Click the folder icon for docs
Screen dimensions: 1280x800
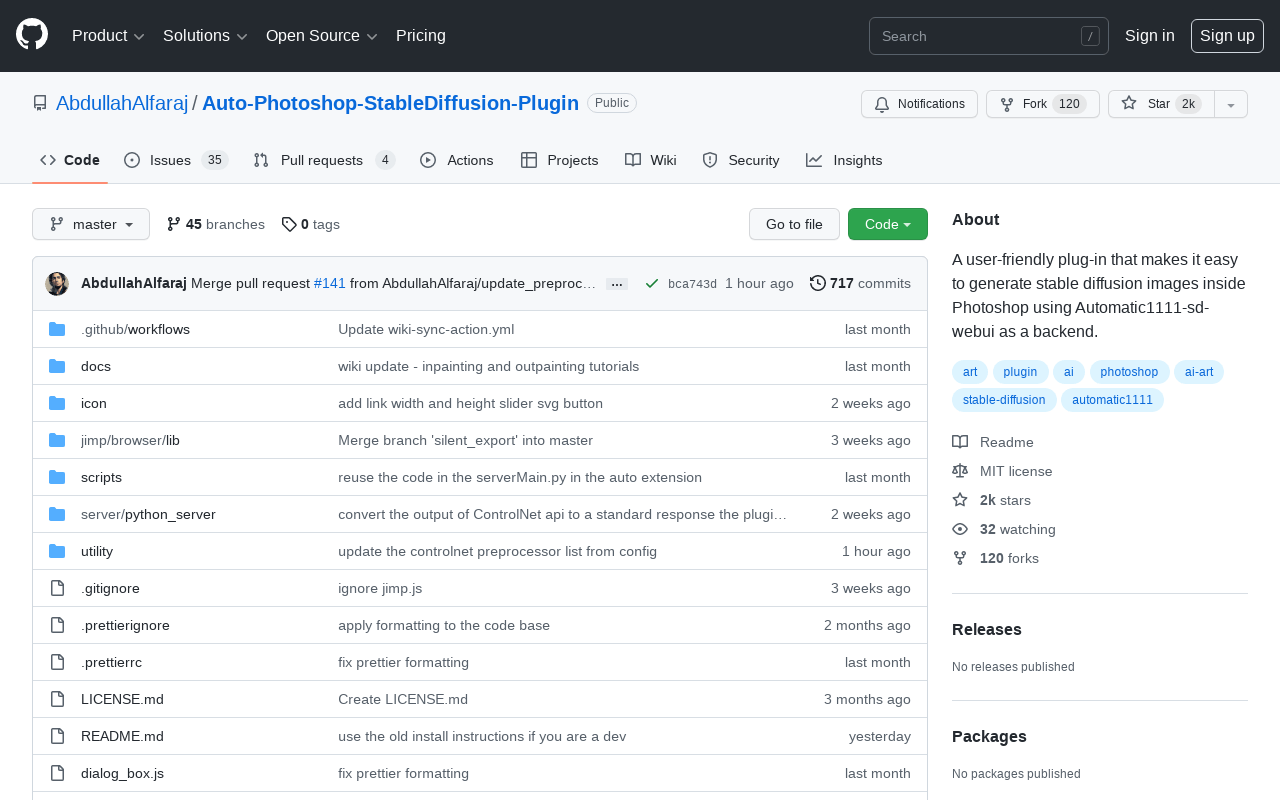coord(57,366)
